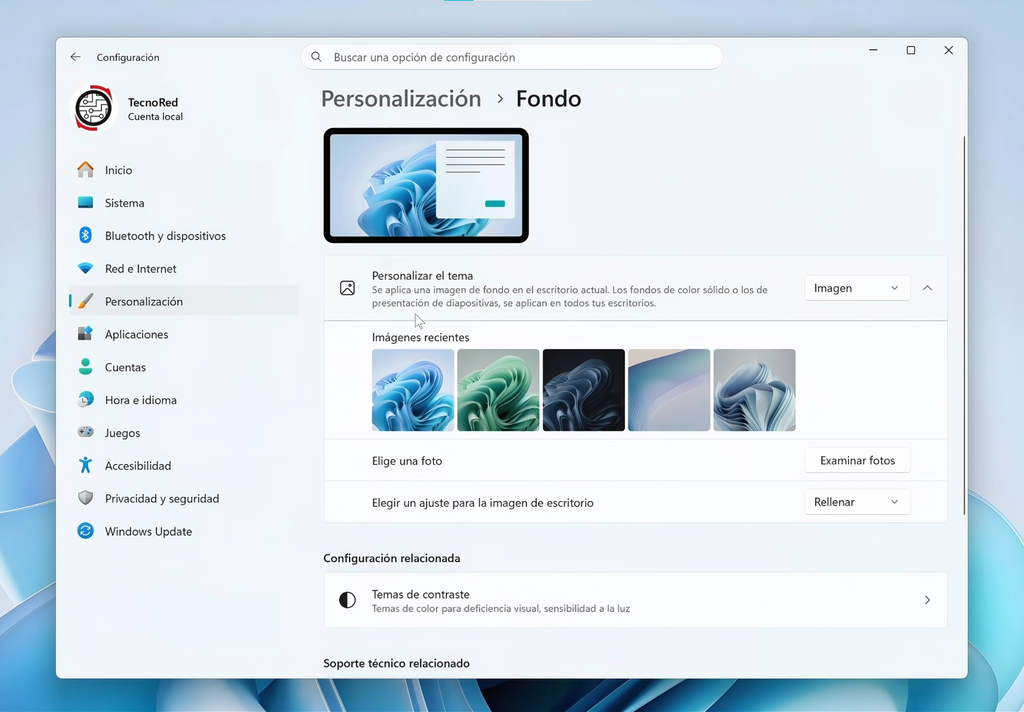
Task: Click the Juegos controller icon
Action: coord(86,432)
